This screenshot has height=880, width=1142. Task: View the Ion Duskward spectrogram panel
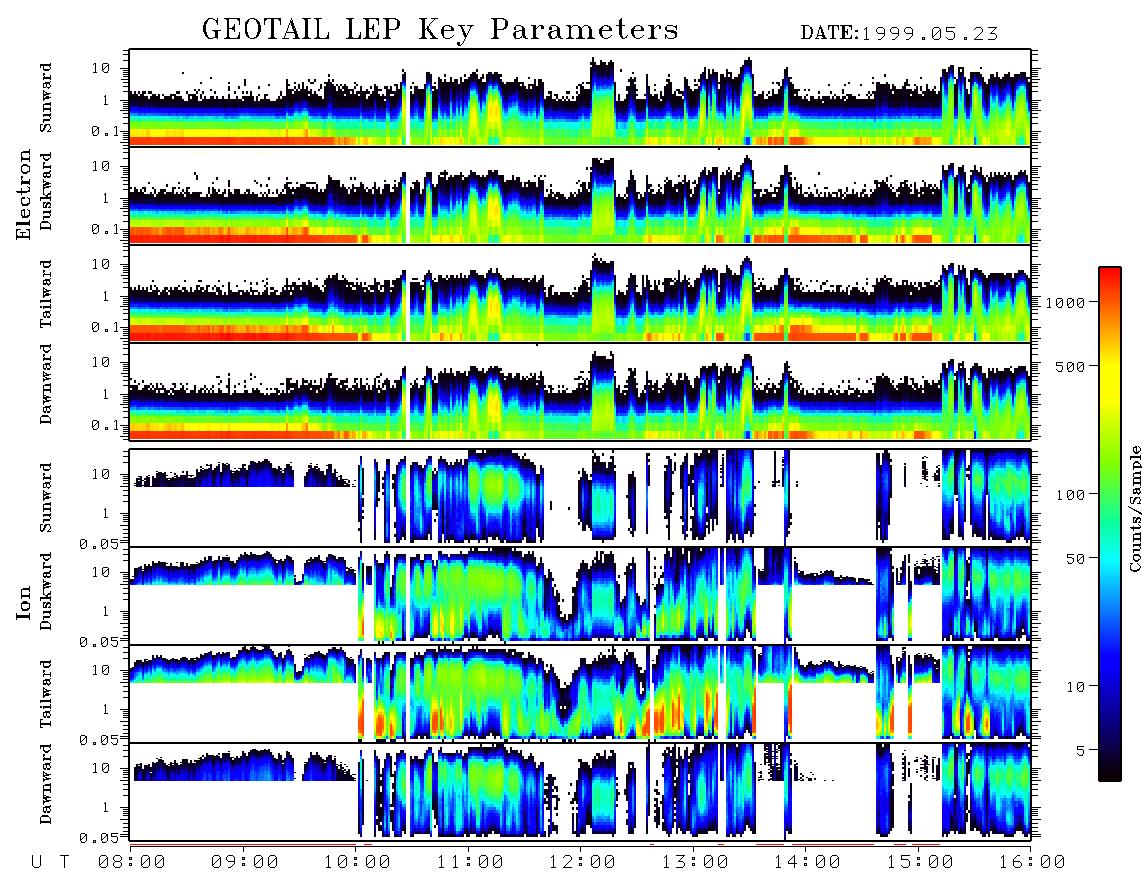coord(580,596)
